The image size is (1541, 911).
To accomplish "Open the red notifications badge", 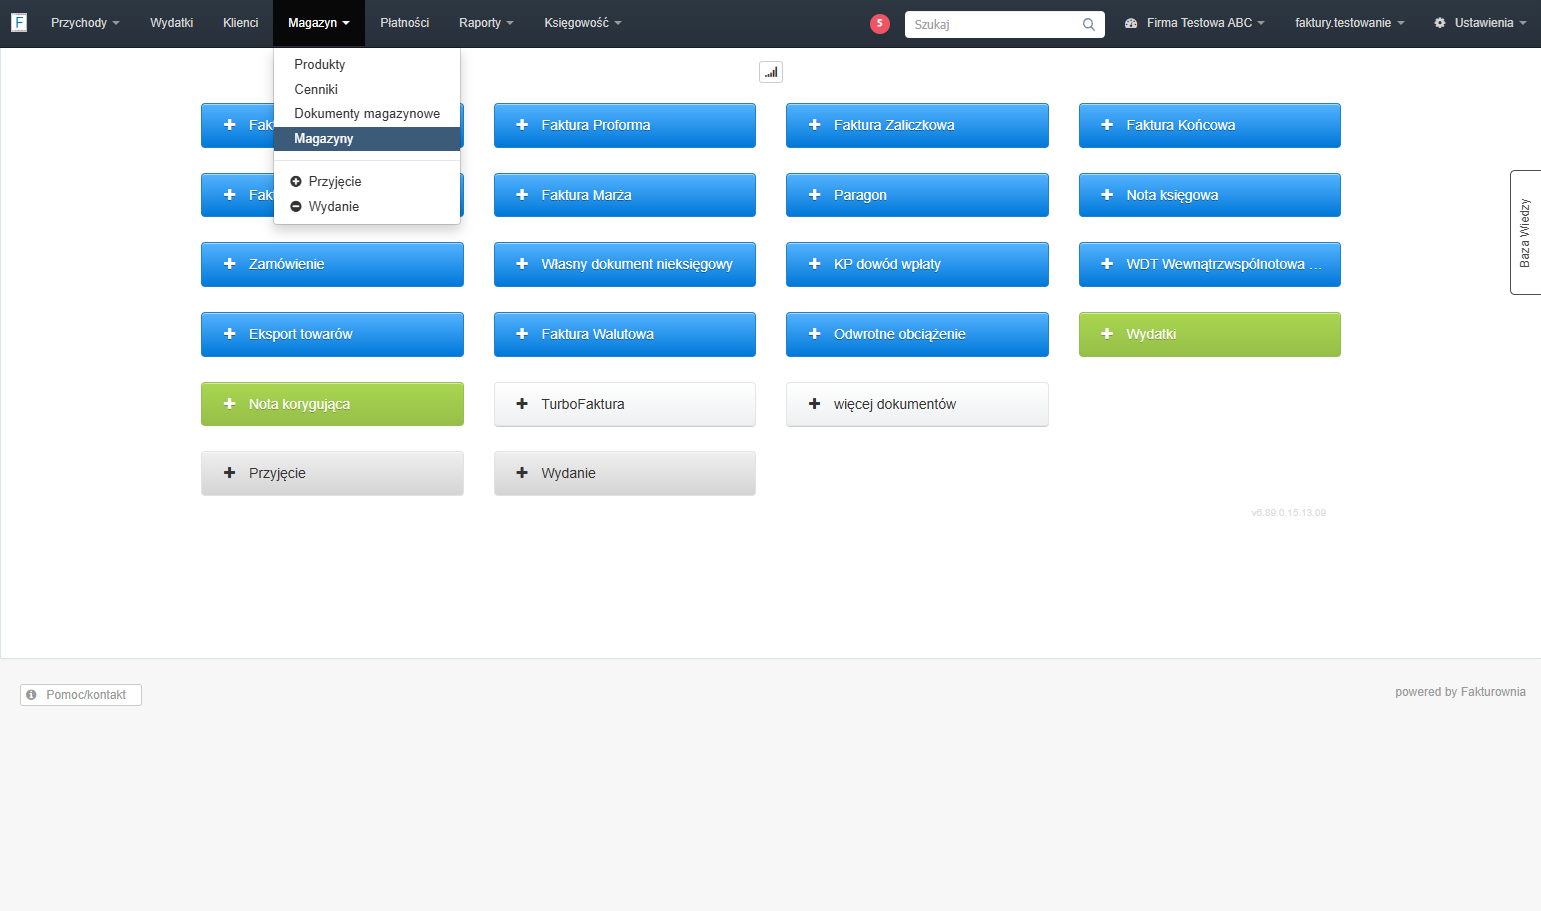I will click(880, 24).
